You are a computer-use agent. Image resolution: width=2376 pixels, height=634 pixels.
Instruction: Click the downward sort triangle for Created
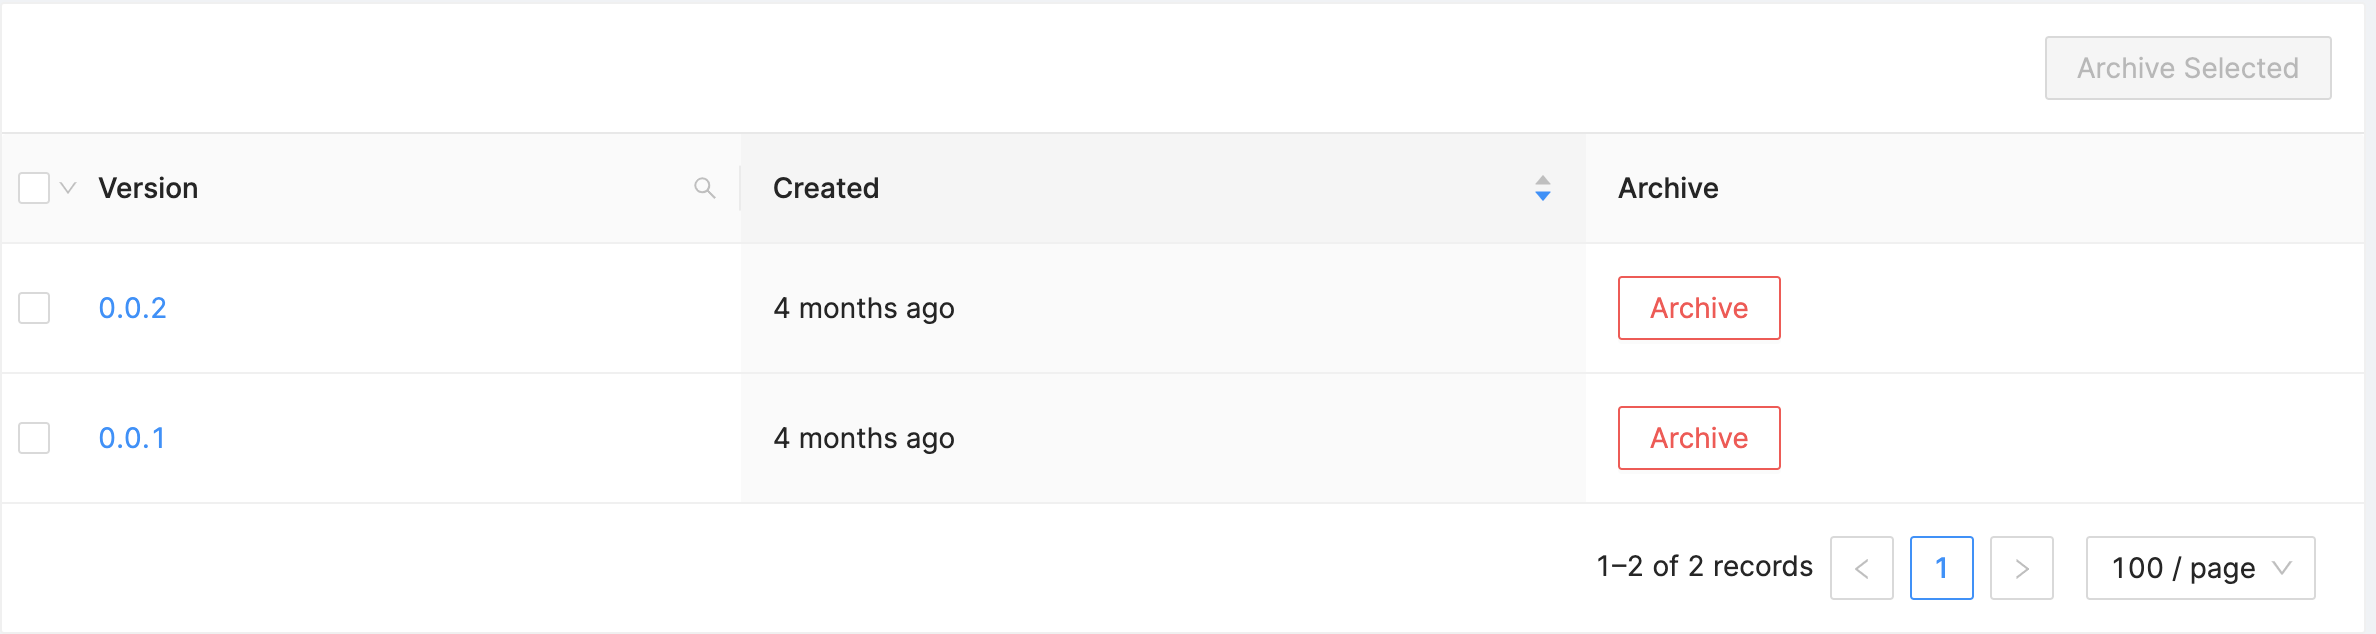(x=1541, y=196)
